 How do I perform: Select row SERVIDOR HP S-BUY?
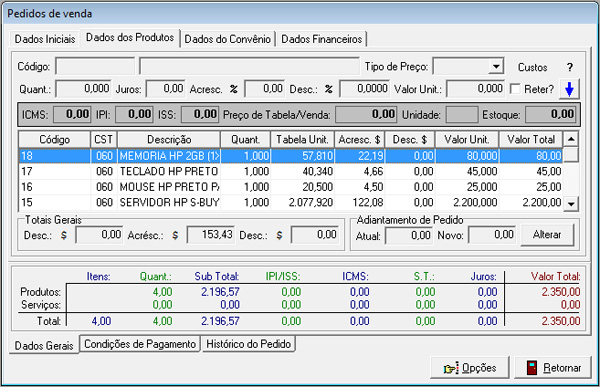coord(291,202)
